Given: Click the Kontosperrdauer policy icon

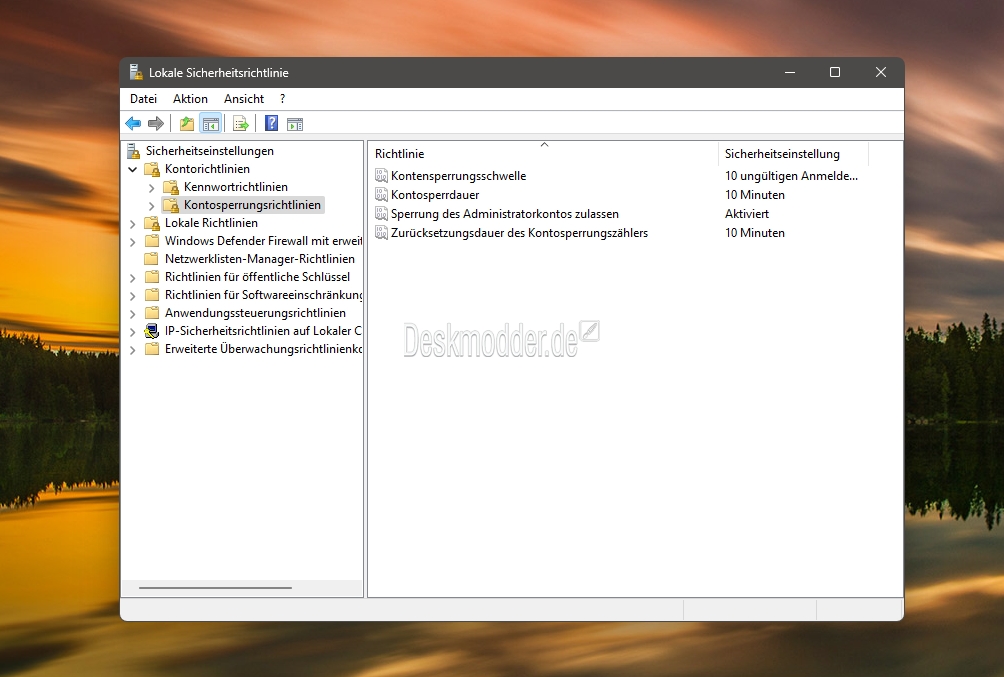Looking at the screenshot, I should 381,195.
